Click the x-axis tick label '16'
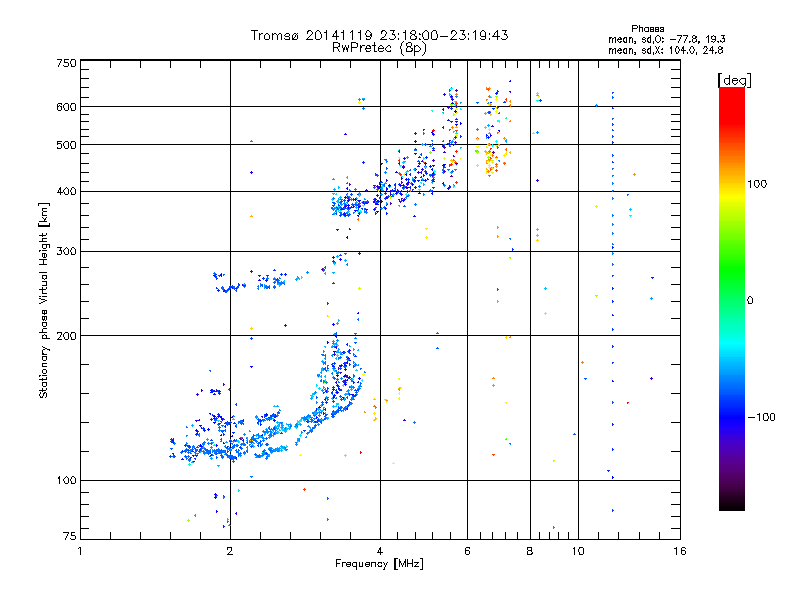 tap(680, 551)
